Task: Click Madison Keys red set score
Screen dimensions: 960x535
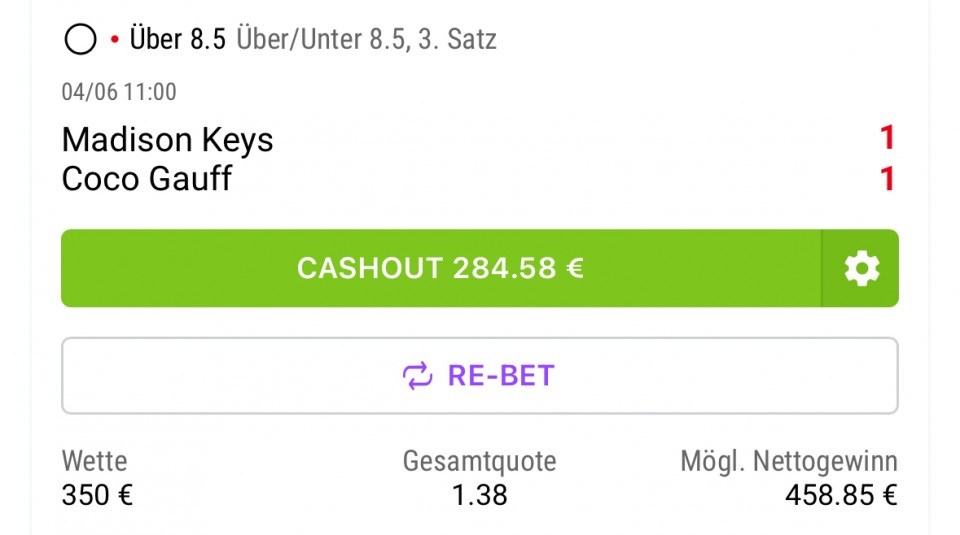Action: point(887,138)
